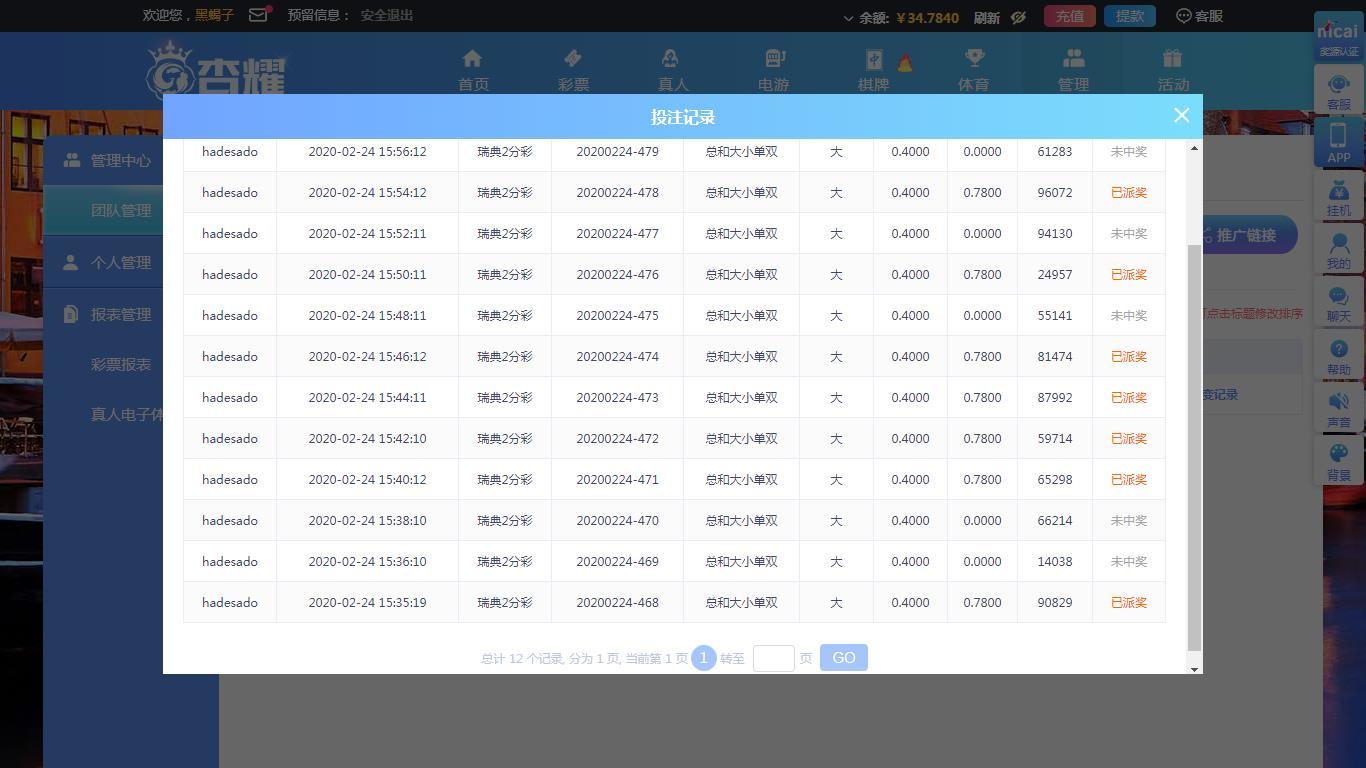Click 总和大小单双 in issue 20200224-472 row

741,439
